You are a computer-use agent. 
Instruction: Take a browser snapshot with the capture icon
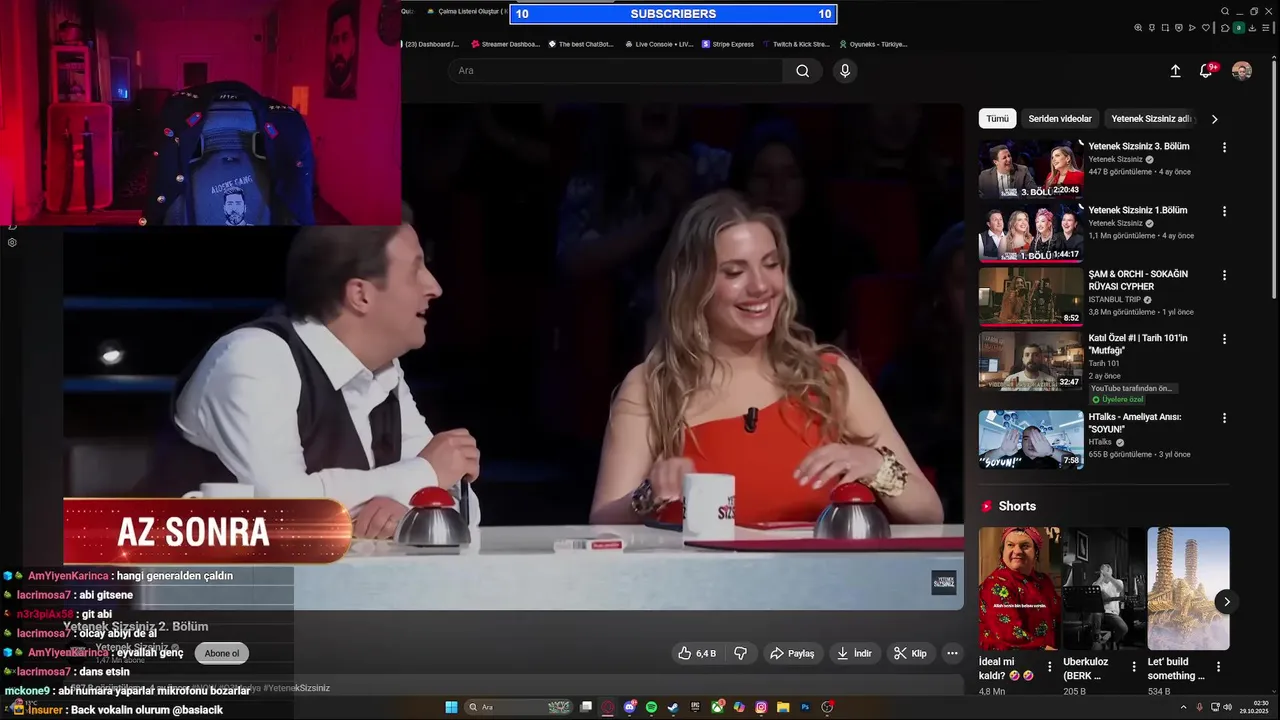coord(1165,27)
